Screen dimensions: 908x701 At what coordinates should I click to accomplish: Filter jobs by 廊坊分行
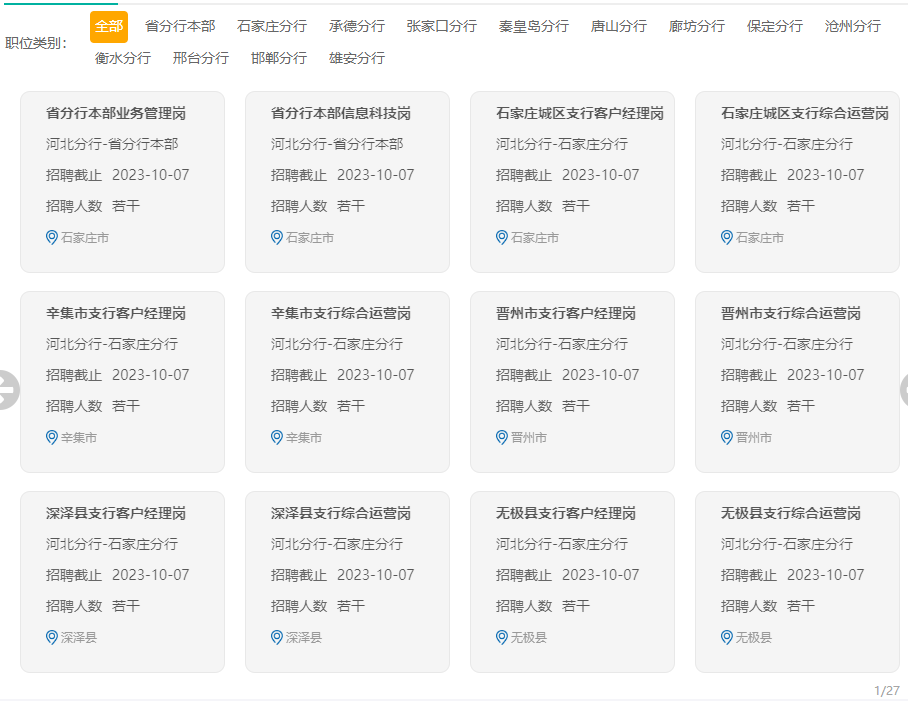697,27
